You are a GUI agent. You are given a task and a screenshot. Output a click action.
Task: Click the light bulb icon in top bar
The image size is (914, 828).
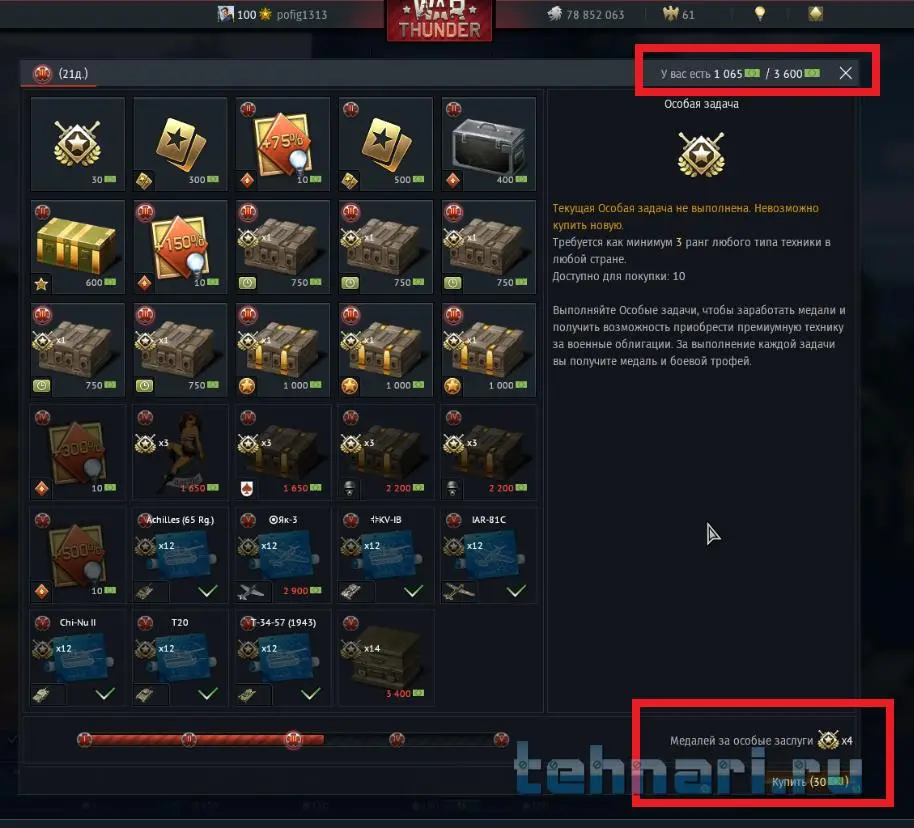click(760, 13)
